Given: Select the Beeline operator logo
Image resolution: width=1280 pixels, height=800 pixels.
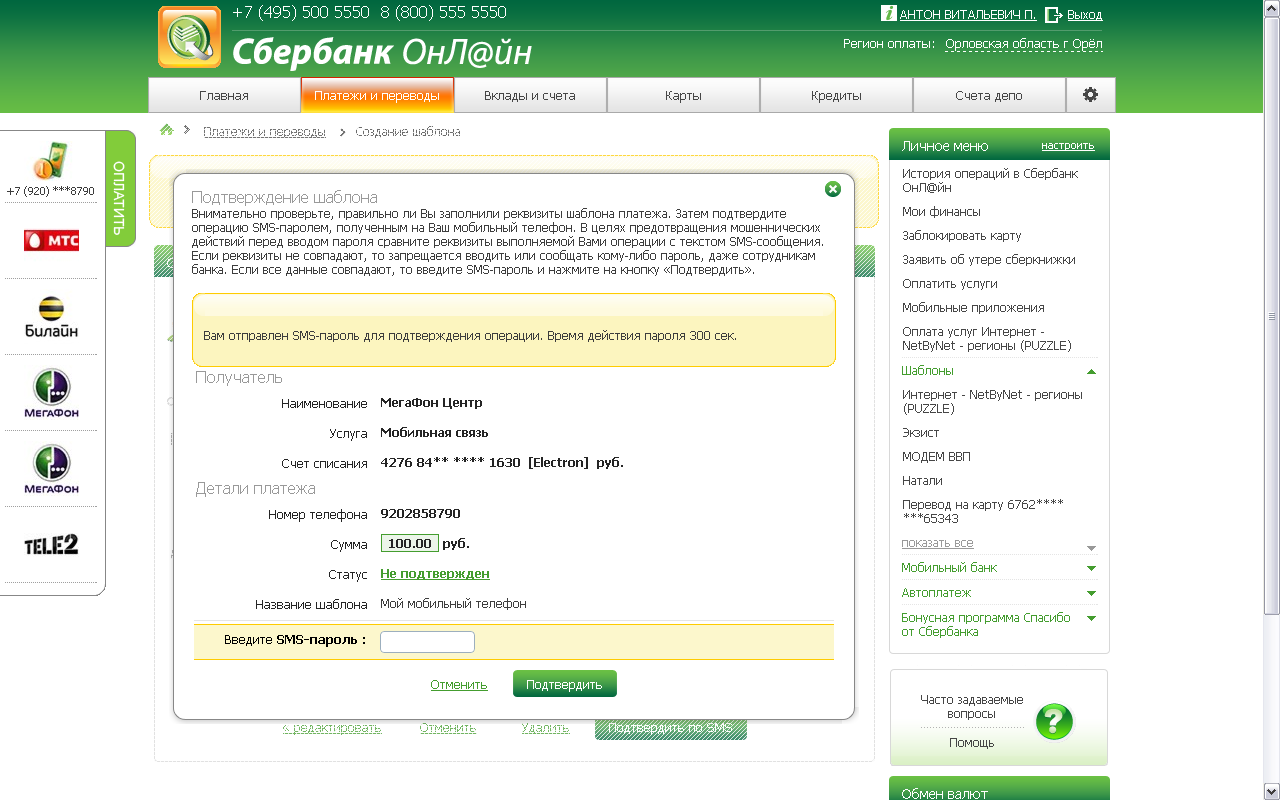Looking at the screenshot, I should click(51, 317).
